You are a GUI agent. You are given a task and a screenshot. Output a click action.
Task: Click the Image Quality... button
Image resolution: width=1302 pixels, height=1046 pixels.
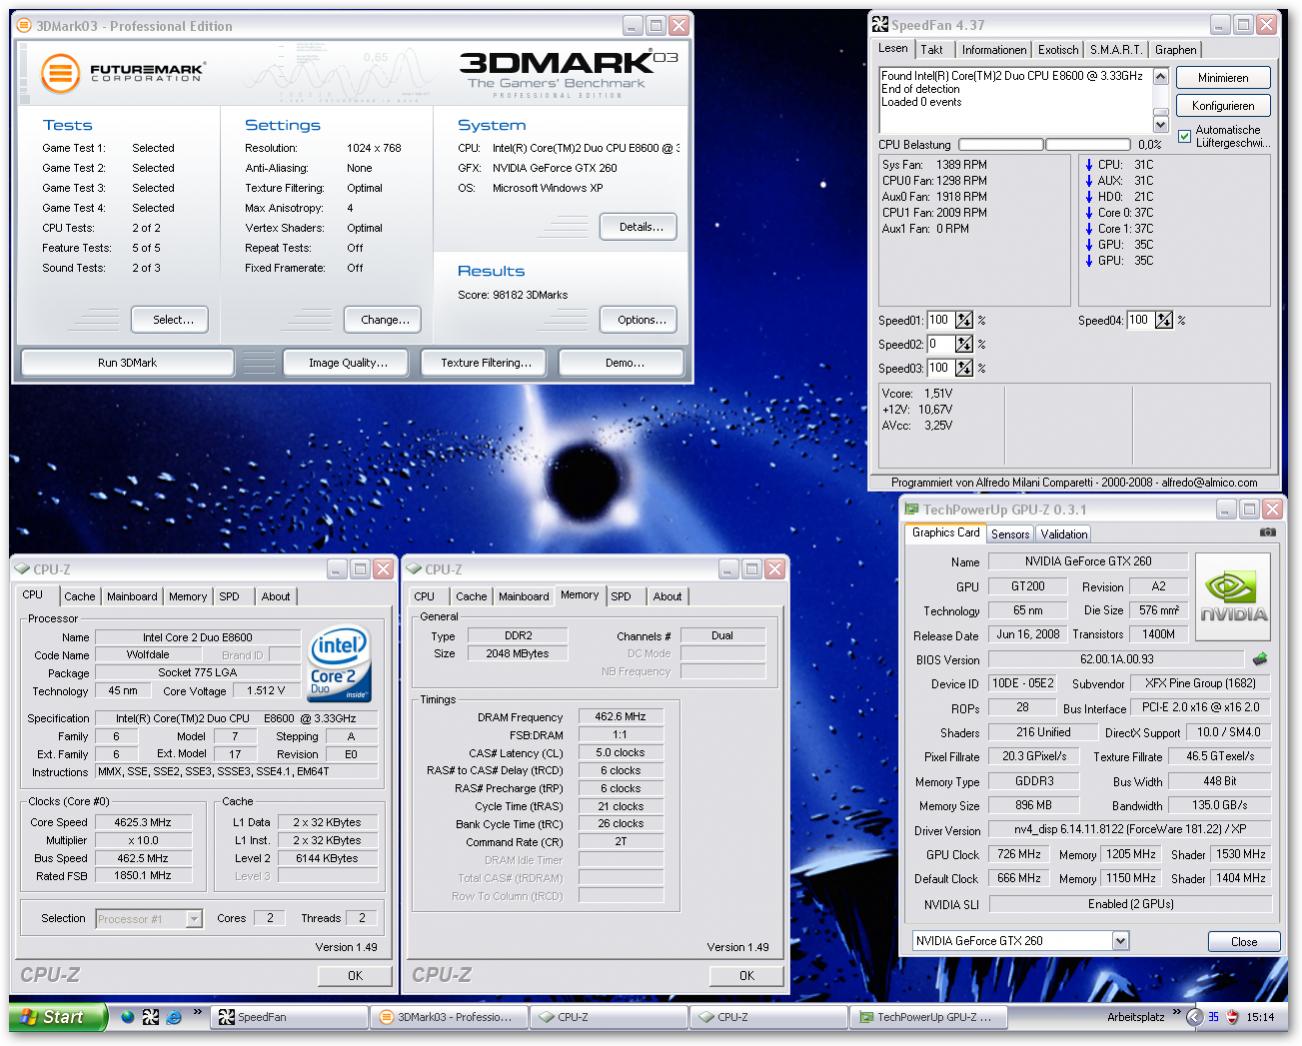(347, 363)
